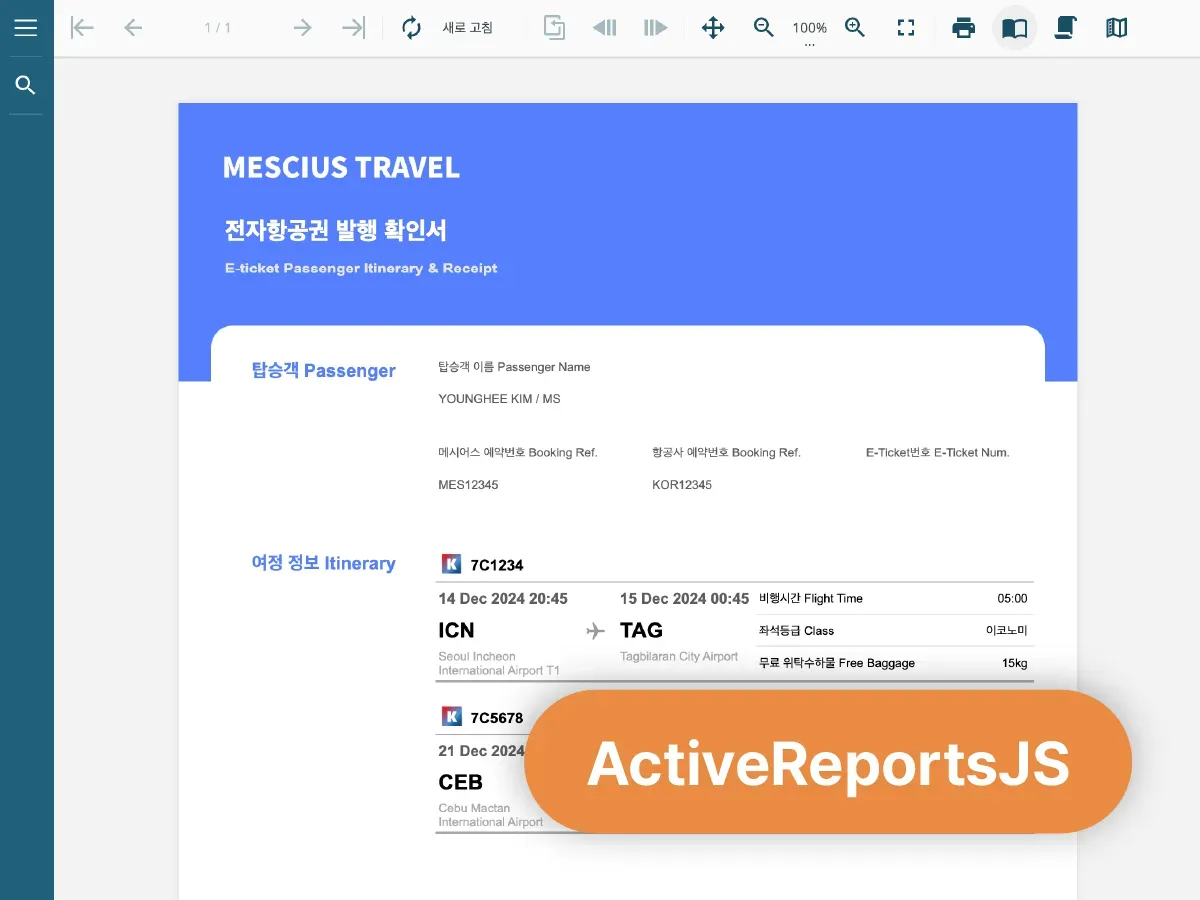1200x900 pixels.
Task: Select single page view book icon
Action: point(1015,28)
